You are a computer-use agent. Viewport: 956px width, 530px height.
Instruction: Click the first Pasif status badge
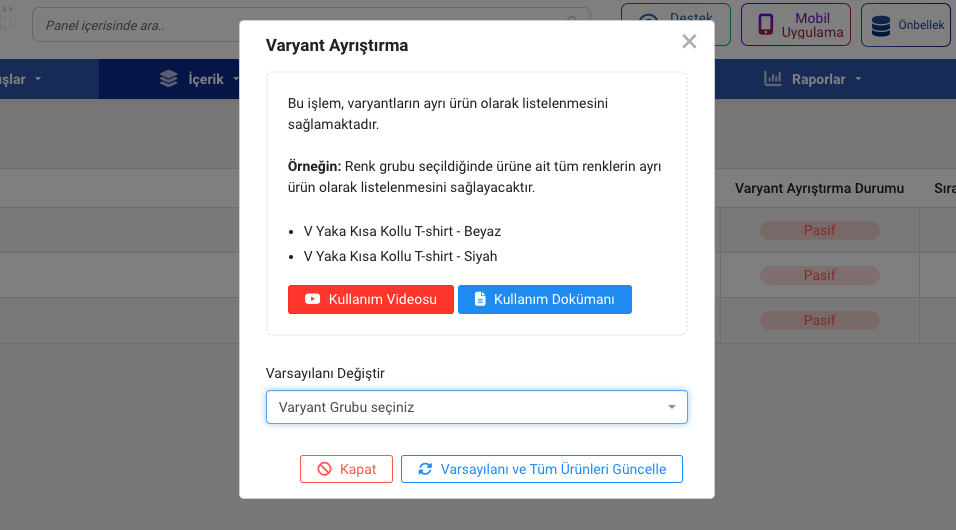click(x=819, y=231)
